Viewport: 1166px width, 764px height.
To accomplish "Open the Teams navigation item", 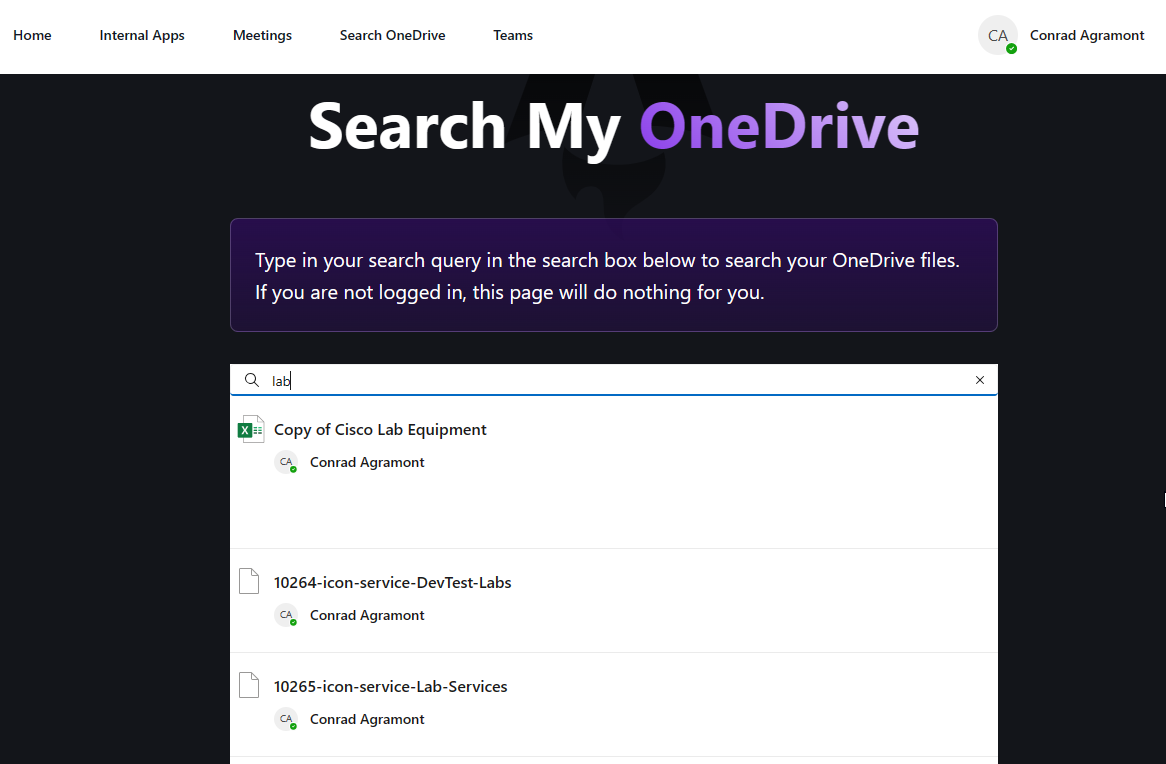I will click(513, 35).
